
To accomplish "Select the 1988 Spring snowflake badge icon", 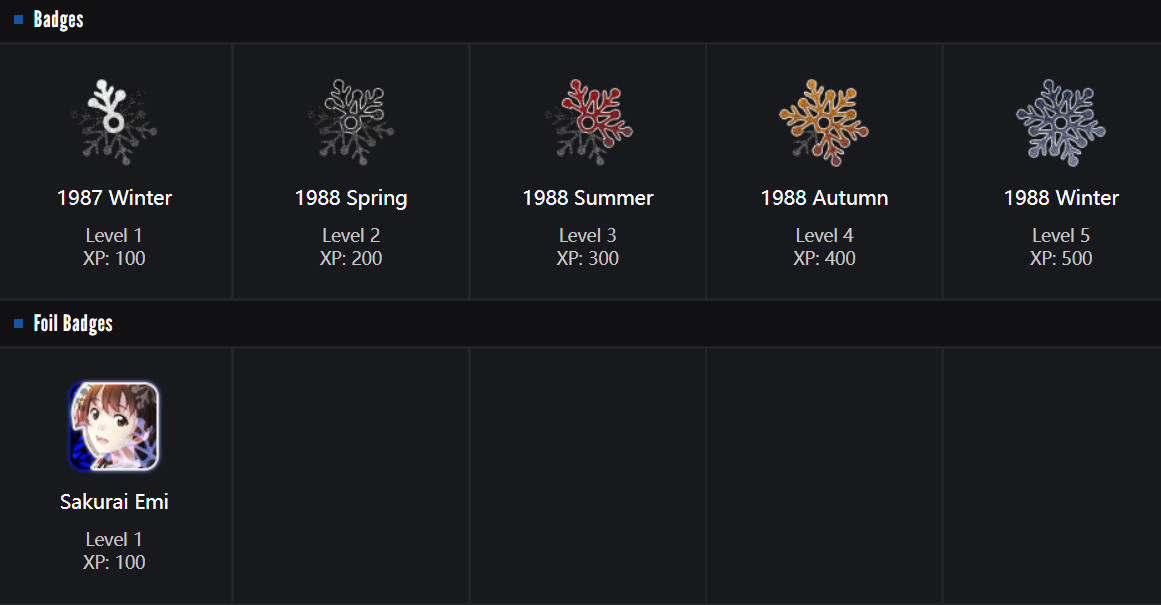I will pos(351,123).
